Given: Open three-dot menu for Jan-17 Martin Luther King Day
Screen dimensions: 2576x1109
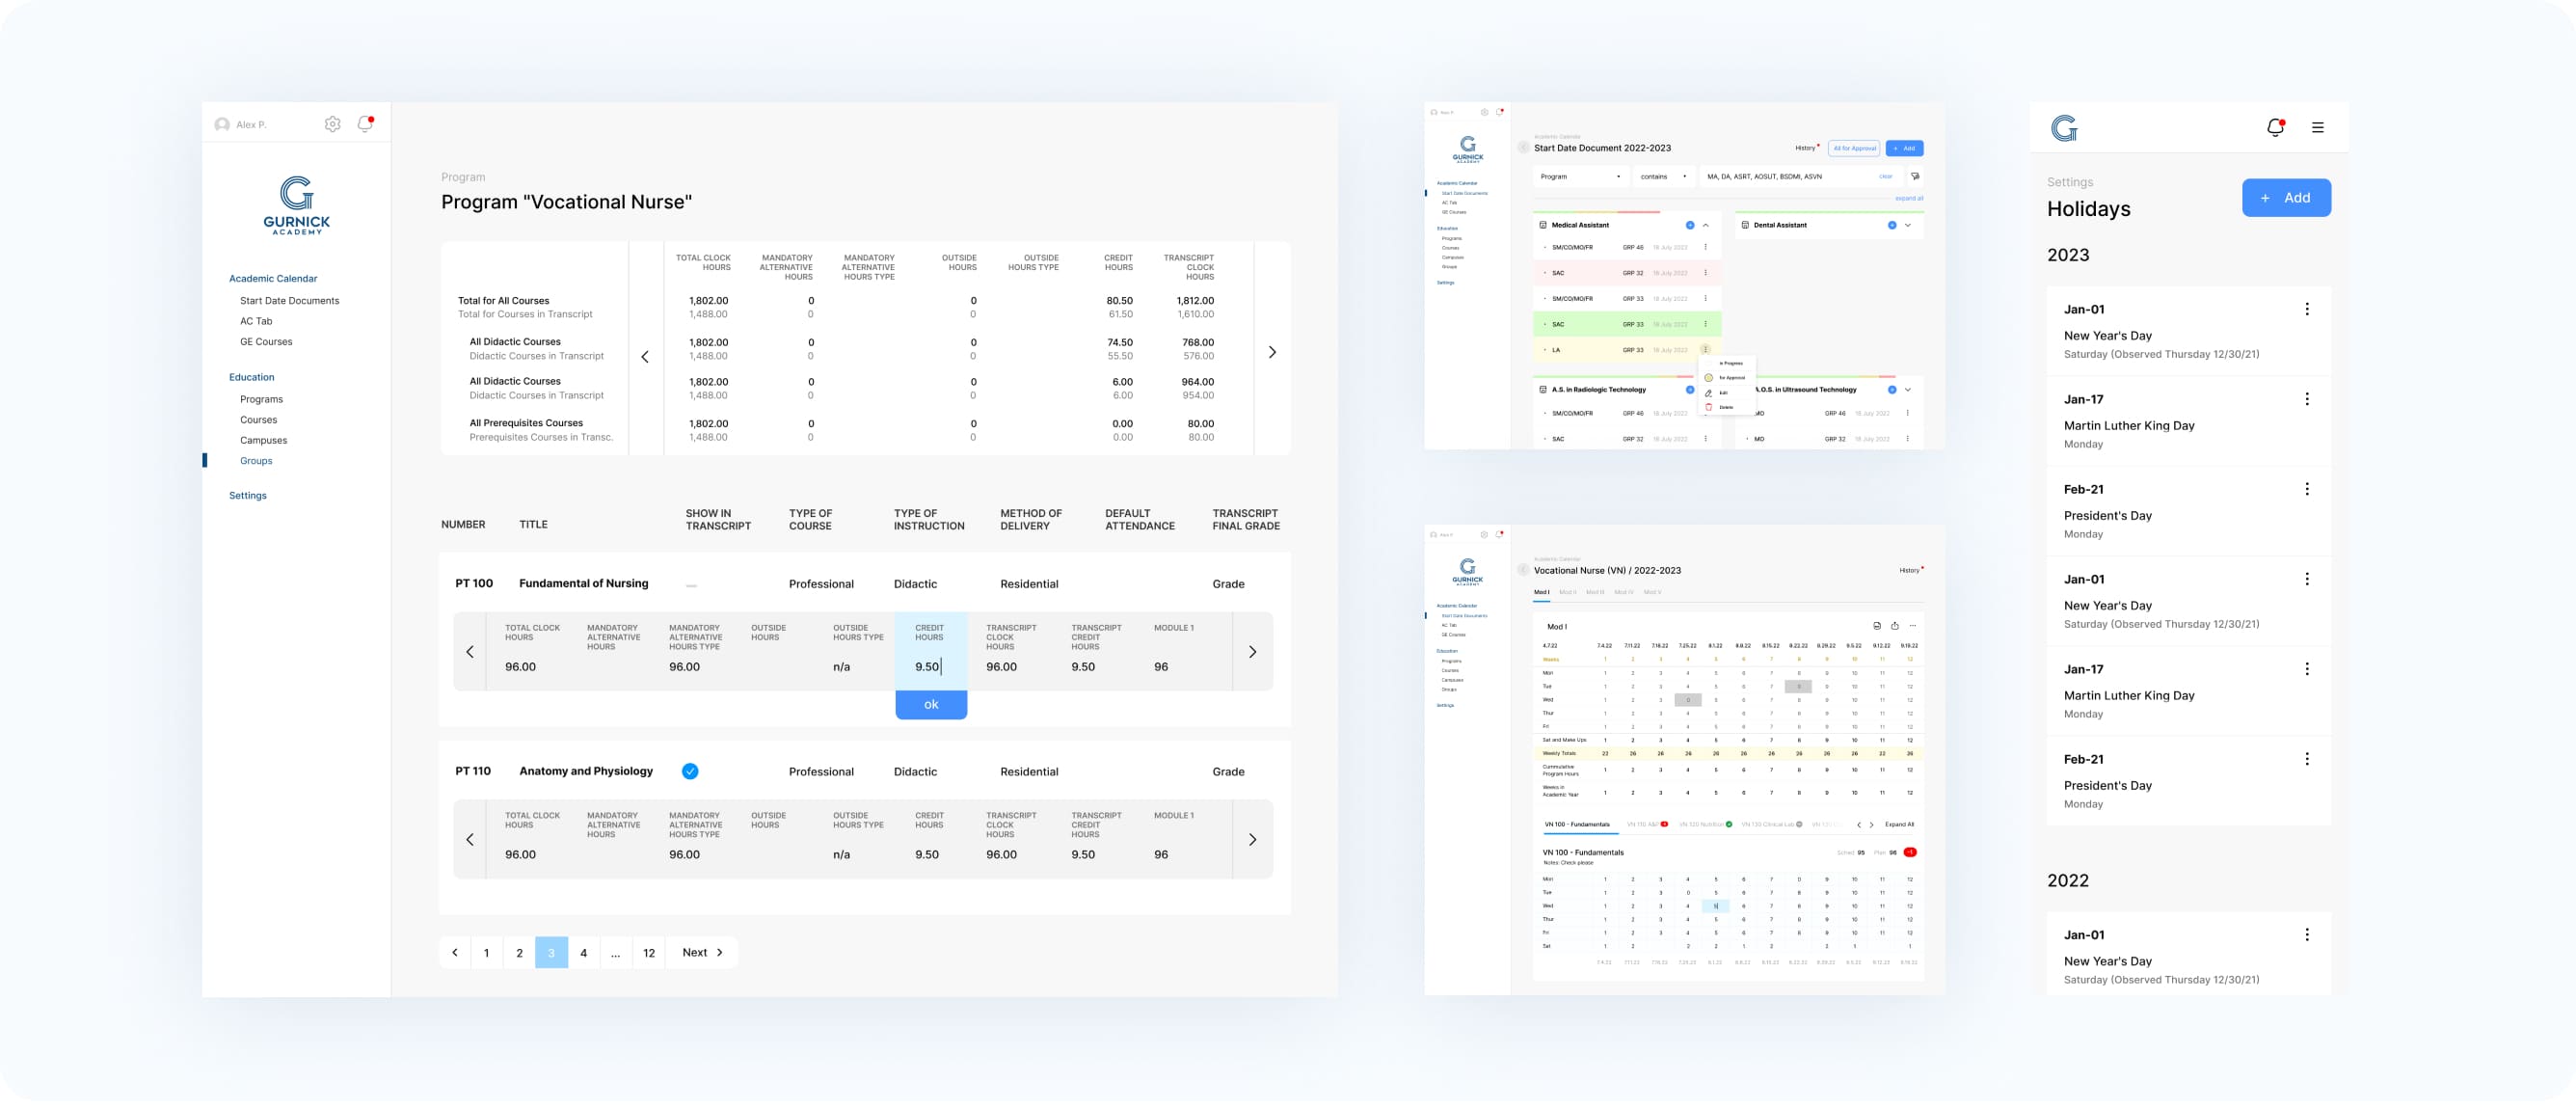Looking at the screenshot, I should [x=2306, y=399].
